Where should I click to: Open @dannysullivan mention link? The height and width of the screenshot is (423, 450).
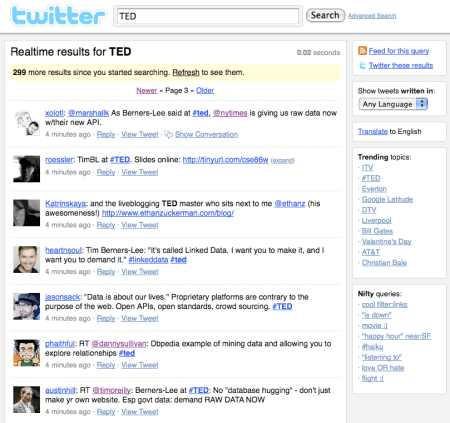point(119,344)
